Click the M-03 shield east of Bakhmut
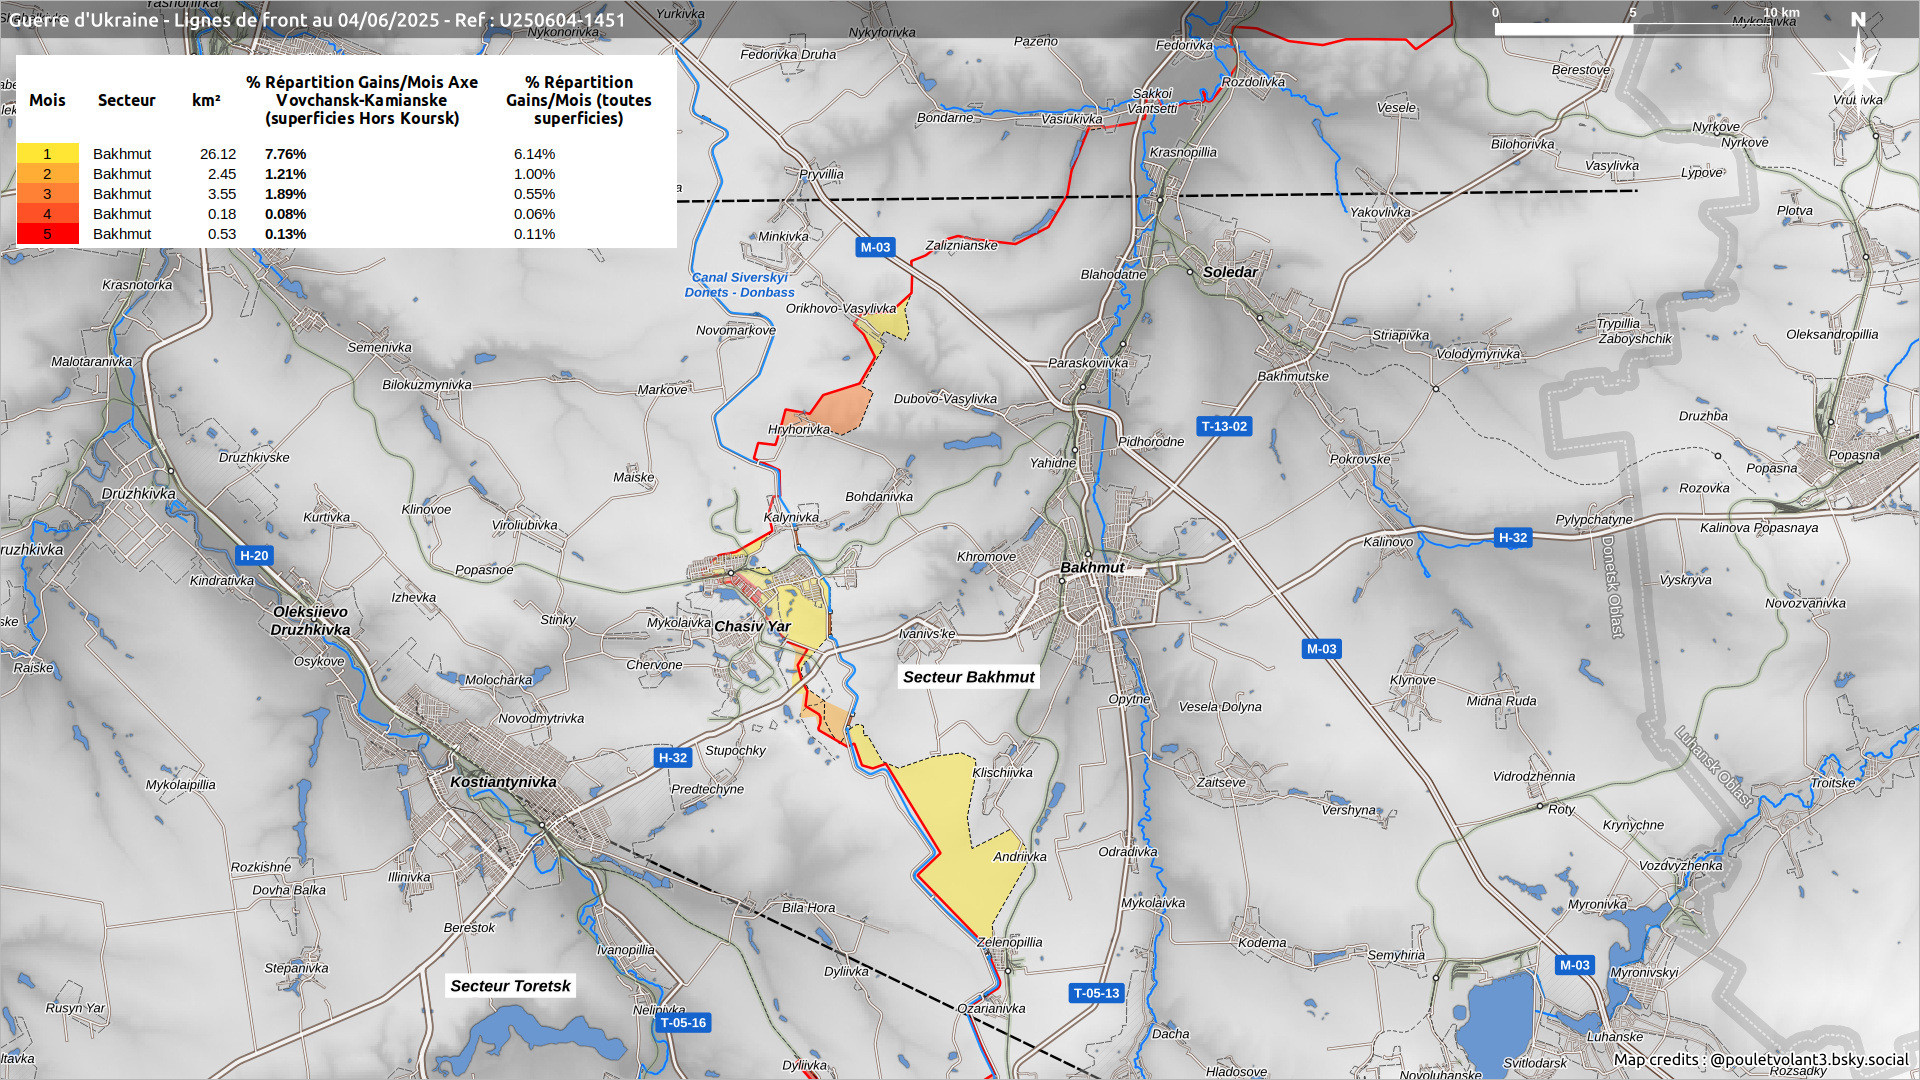The width and height of the screenshot is (1920, 1080). pyautogui.click(x=1321, y=649)
